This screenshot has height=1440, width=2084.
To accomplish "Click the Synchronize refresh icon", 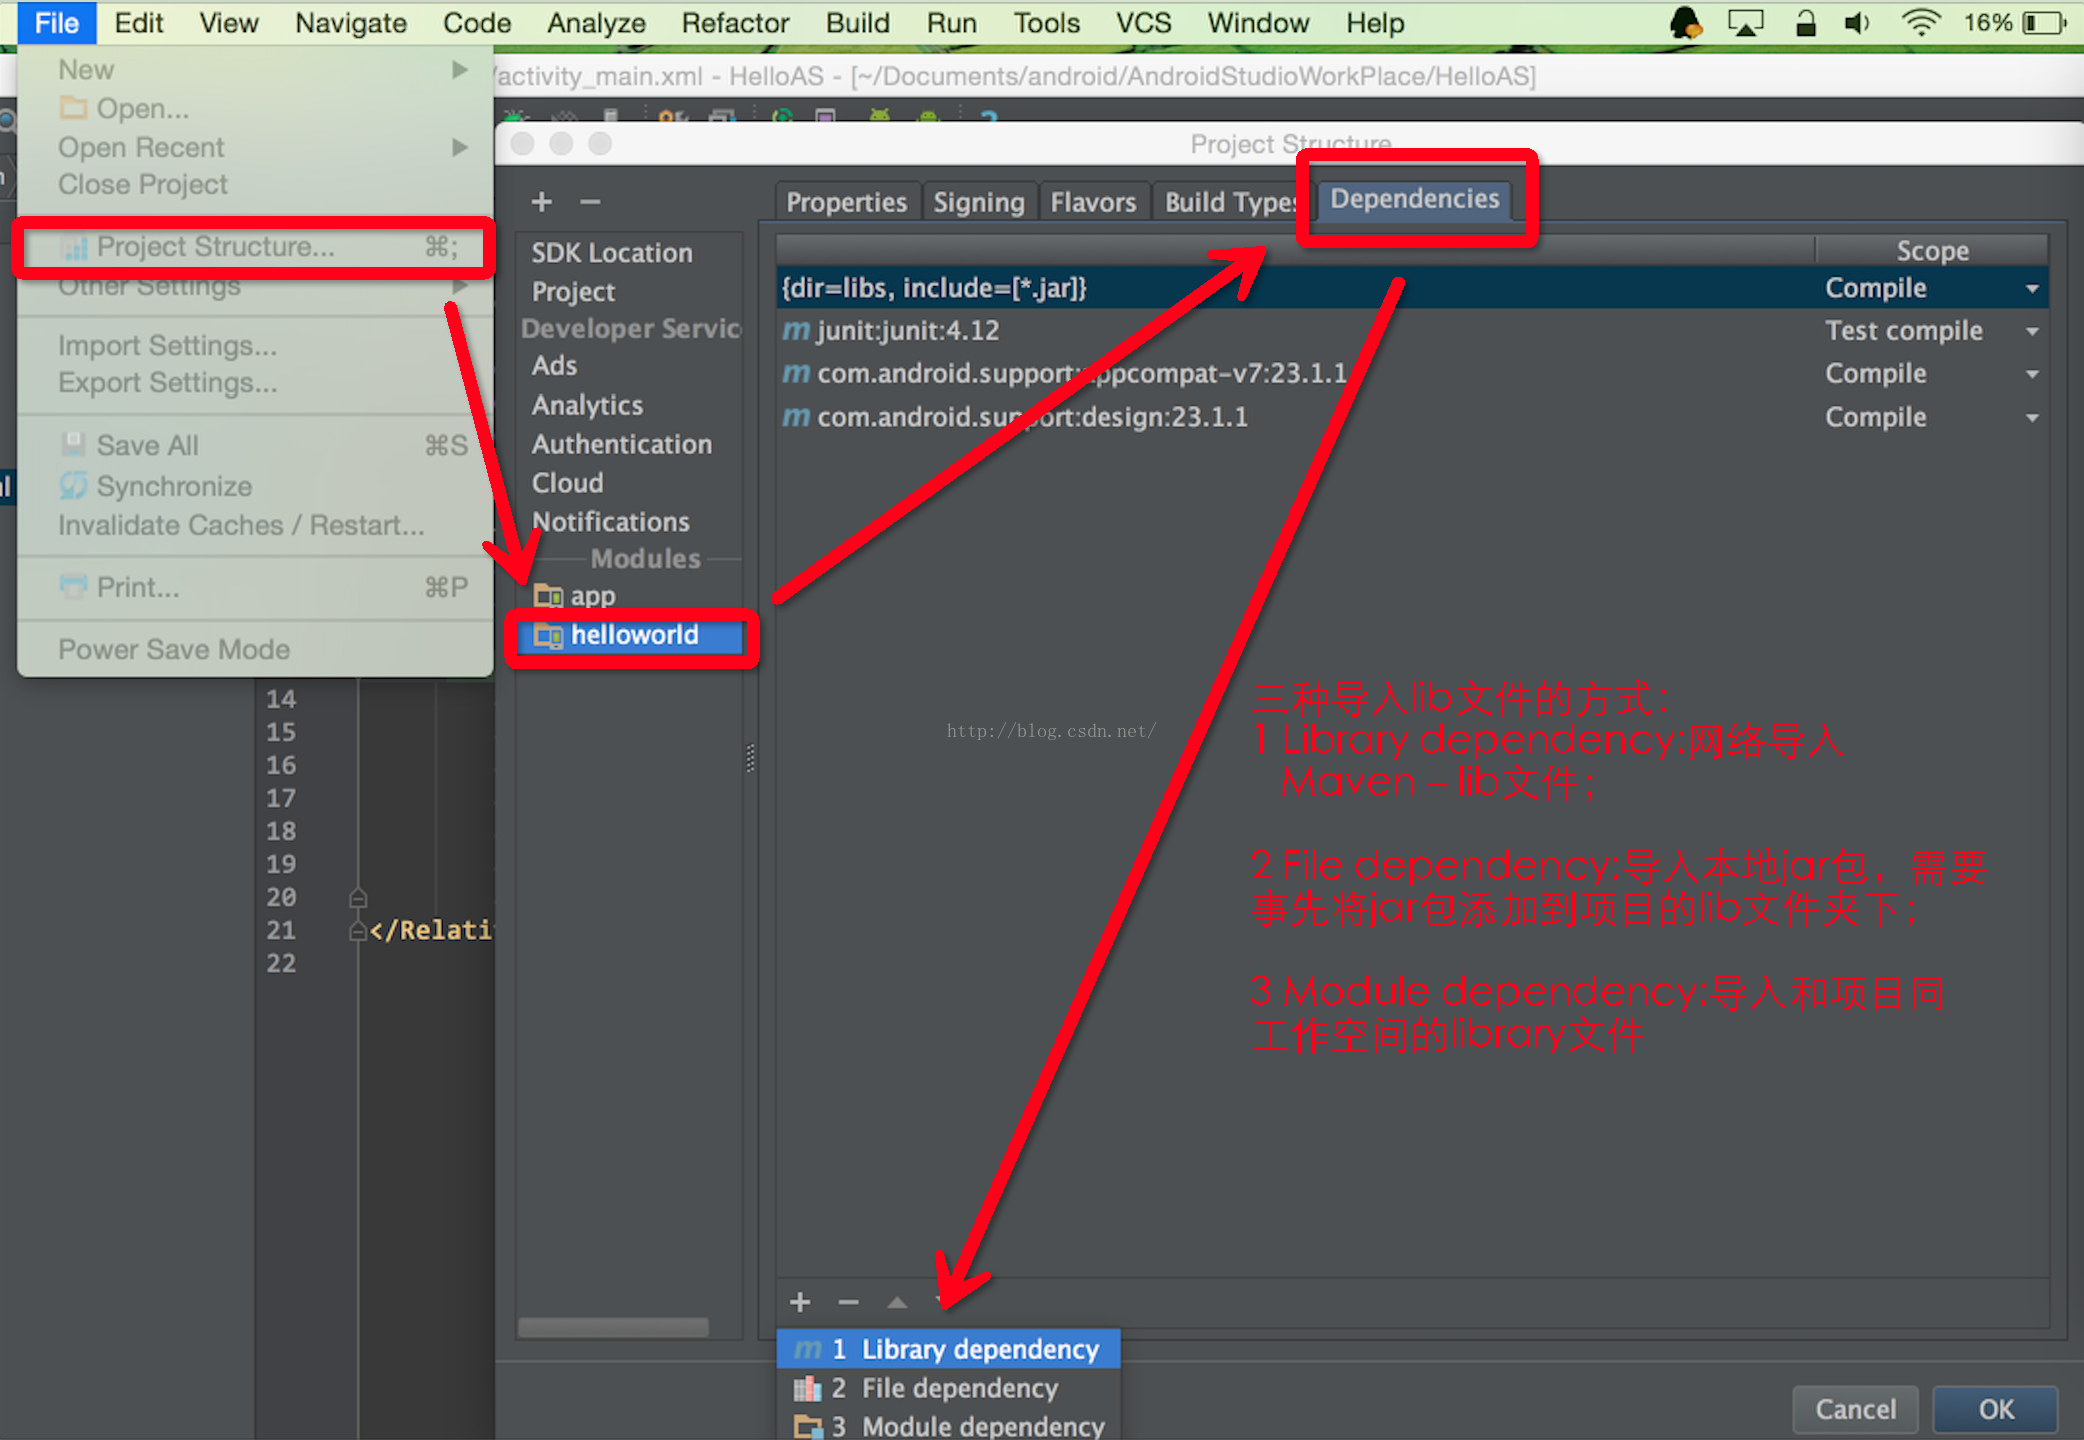I will 73,485.
